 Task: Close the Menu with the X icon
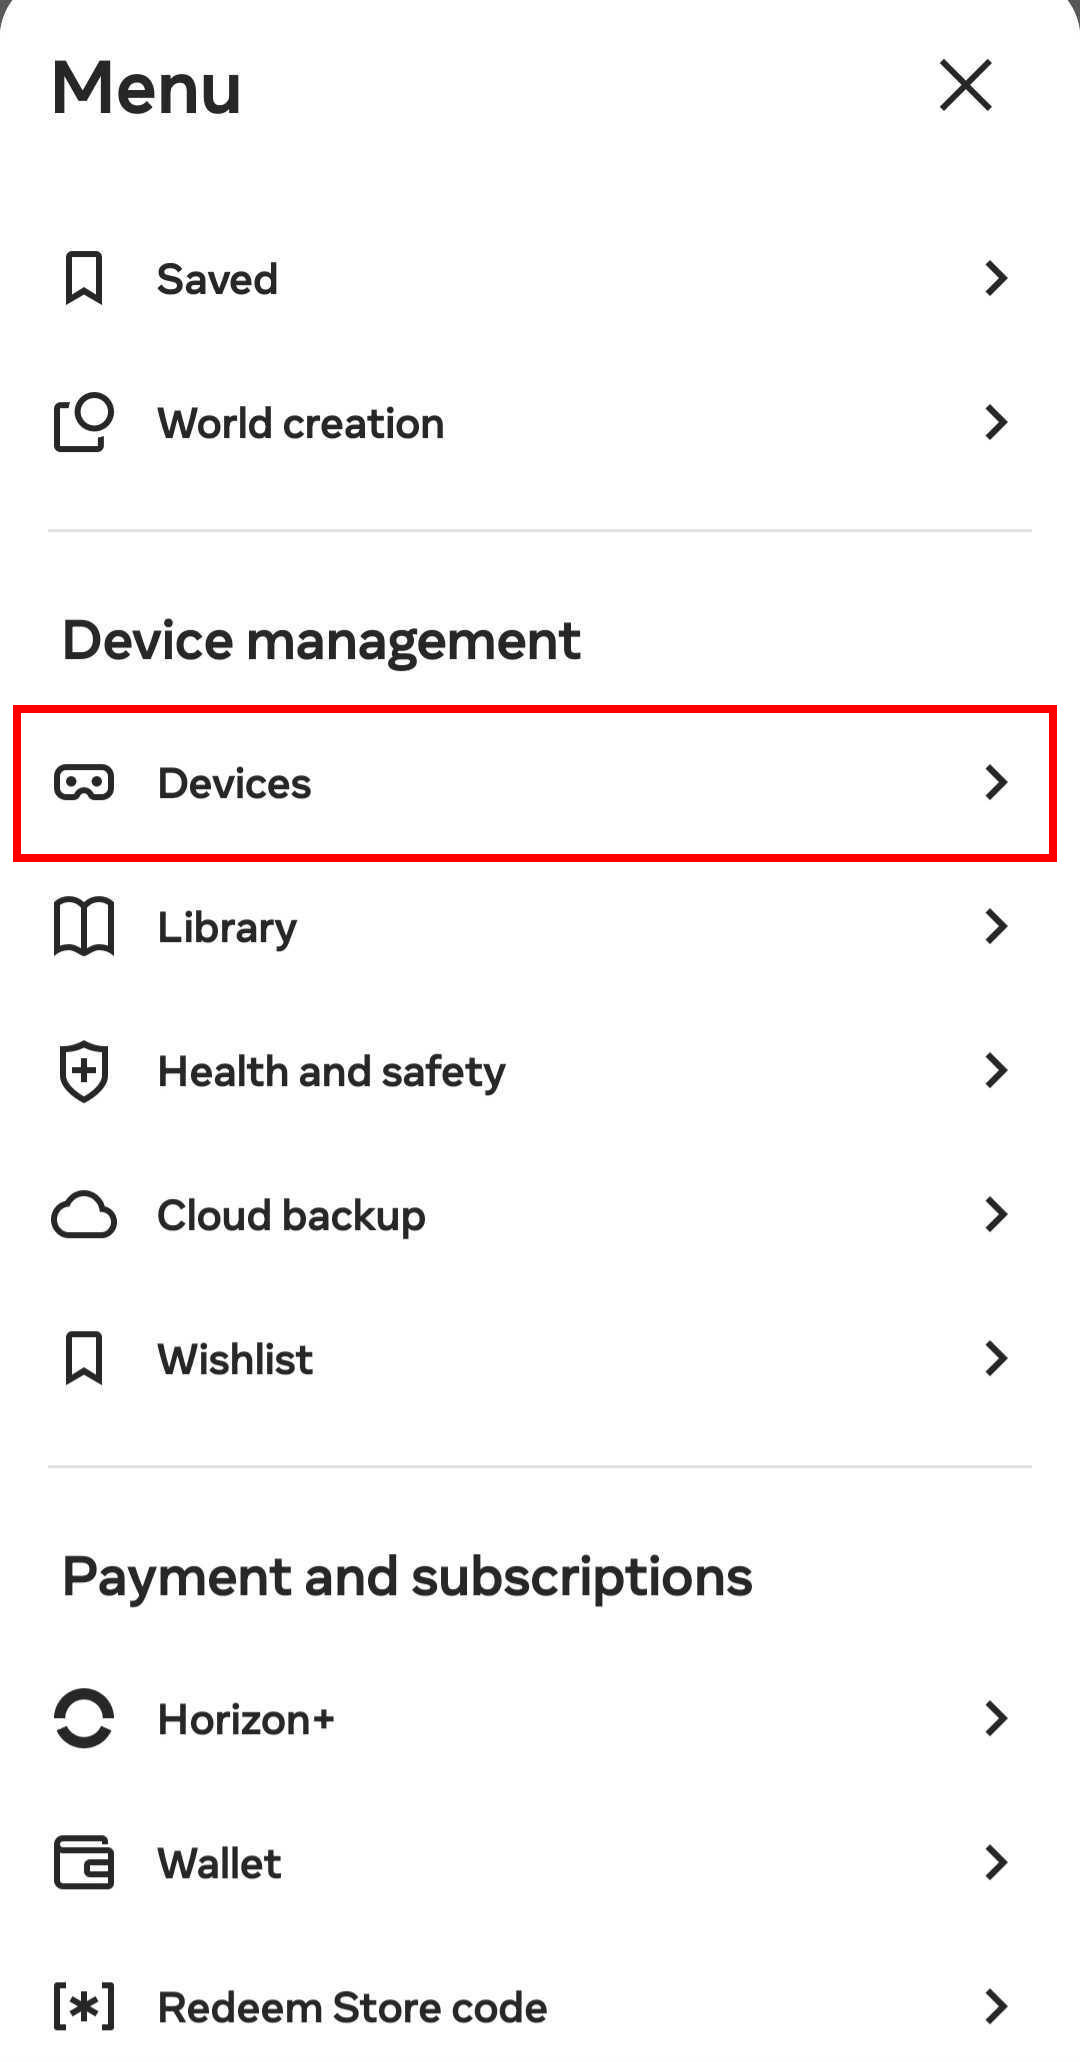965,85
